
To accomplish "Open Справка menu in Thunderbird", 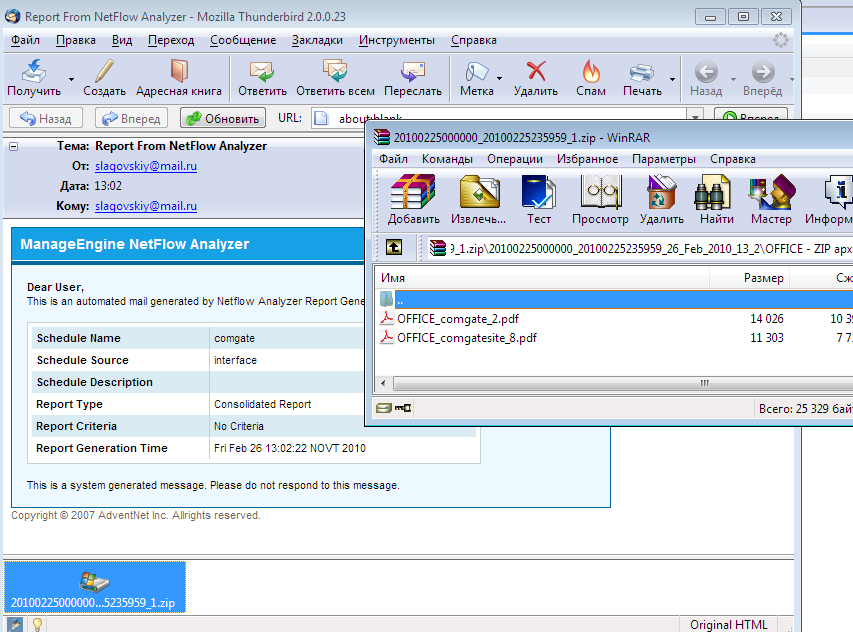I will pyautogui.click(x=473, y=40).
